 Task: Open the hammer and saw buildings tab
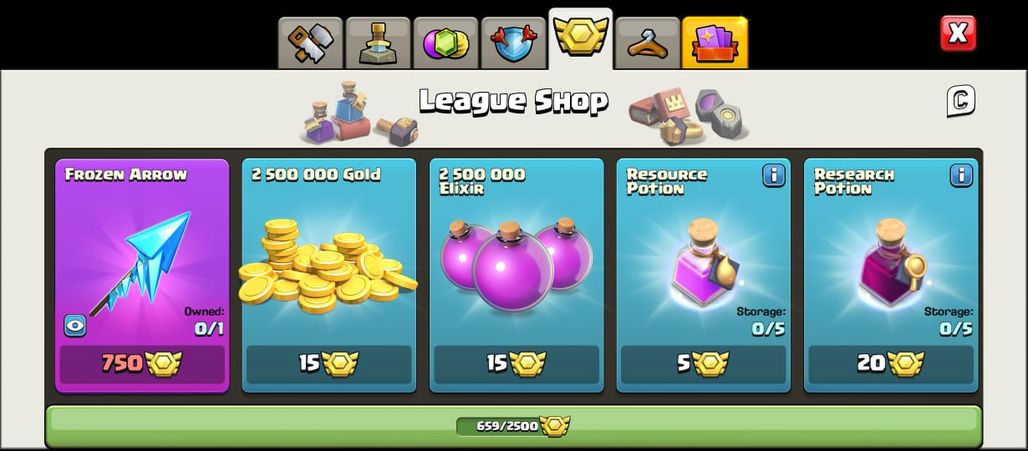point(311,43)
